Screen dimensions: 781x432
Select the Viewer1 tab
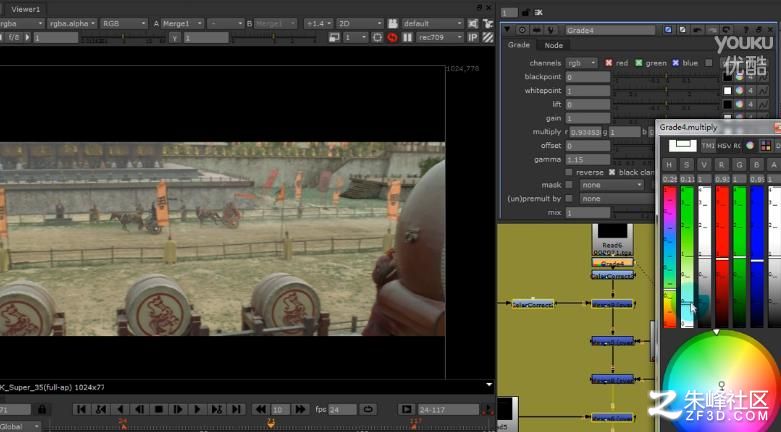[25, 9]
